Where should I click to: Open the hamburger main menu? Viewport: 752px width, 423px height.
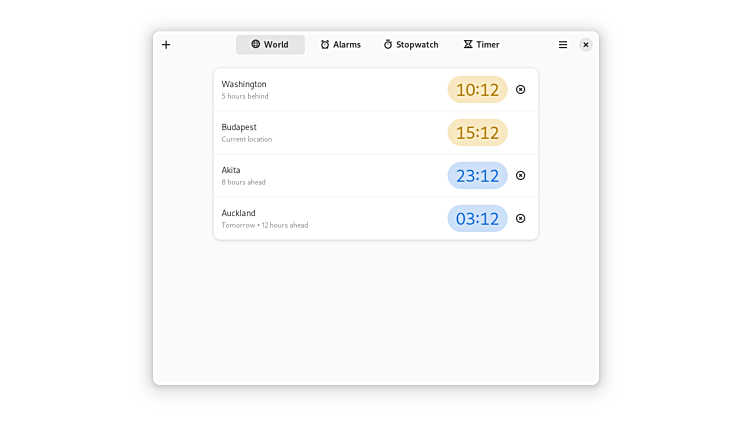pos(563,45)
